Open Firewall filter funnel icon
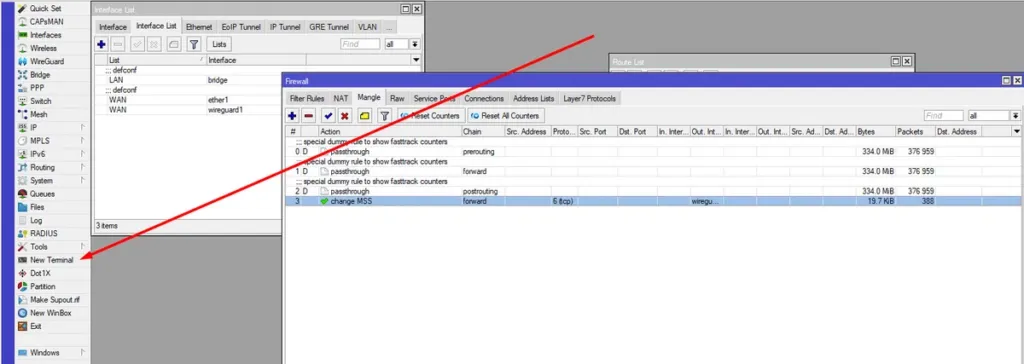 pyautogui.click(x=385, y=116)
